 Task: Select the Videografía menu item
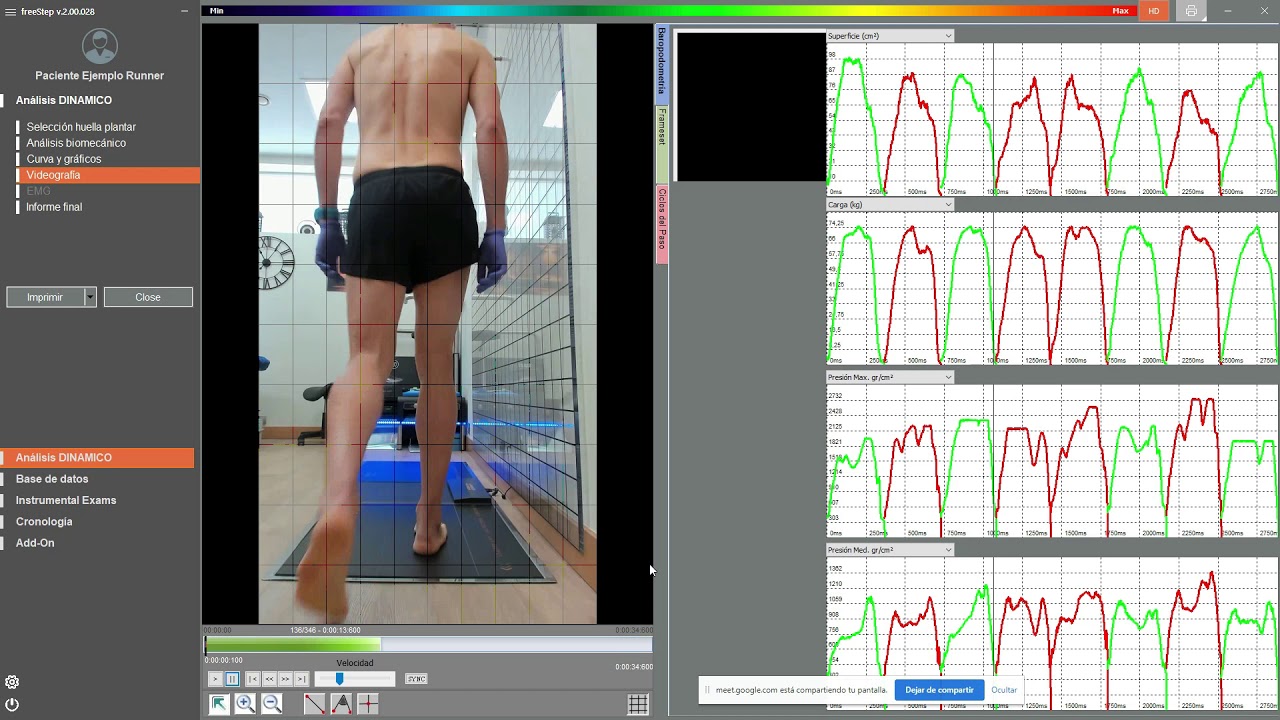pyautogui.click(x=107, y=175)
